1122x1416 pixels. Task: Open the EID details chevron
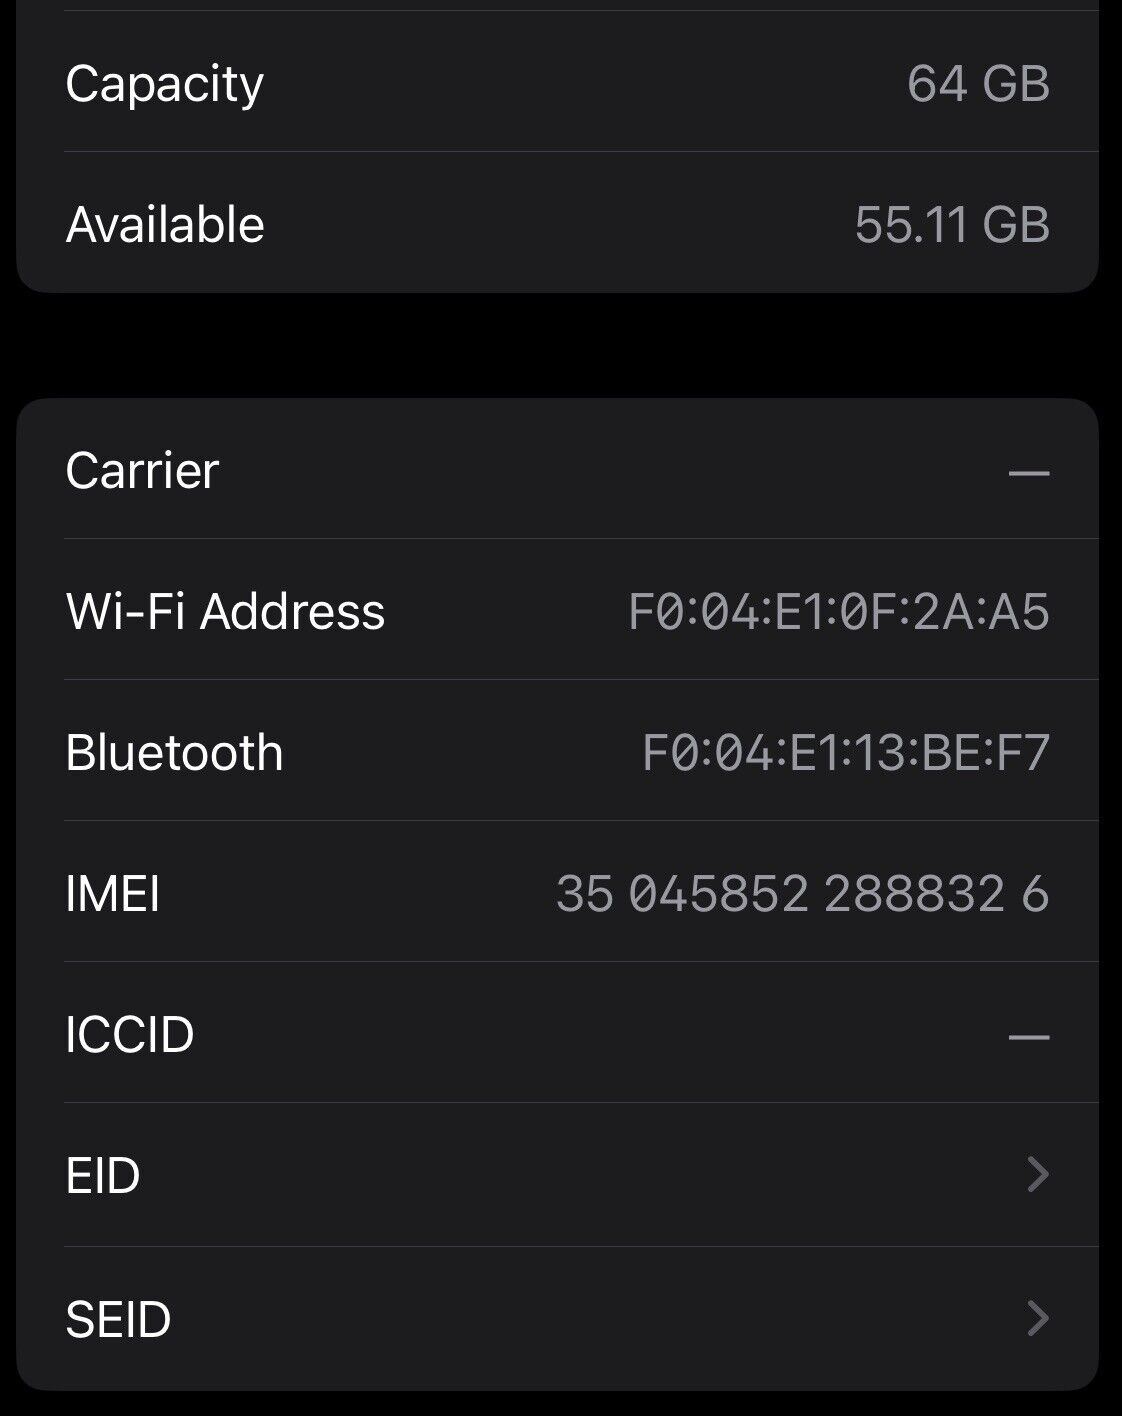[1037, 1175]
